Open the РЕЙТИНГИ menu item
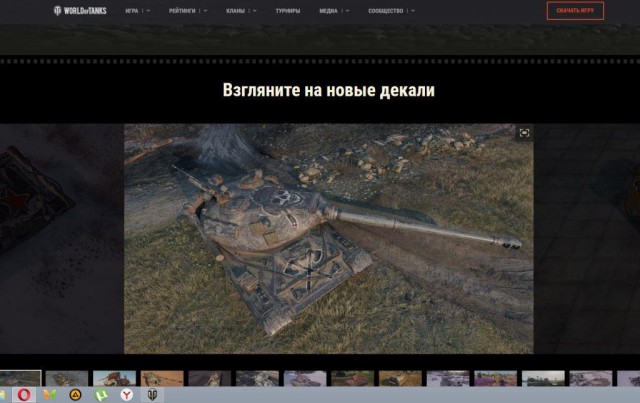 coord(182,11)
